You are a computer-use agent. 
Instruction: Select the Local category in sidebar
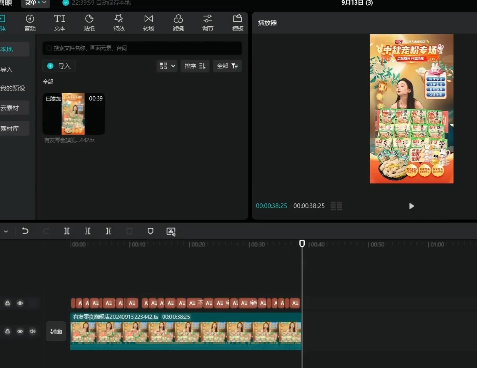click(14, 49)
